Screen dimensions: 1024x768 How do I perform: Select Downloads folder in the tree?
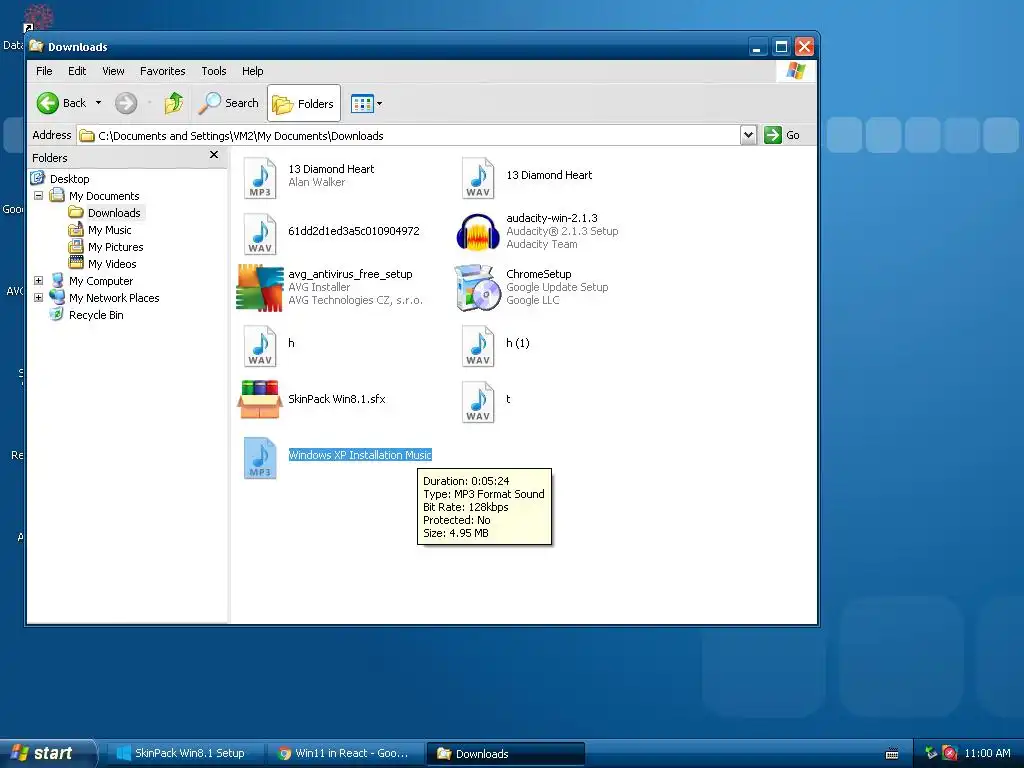114,213
